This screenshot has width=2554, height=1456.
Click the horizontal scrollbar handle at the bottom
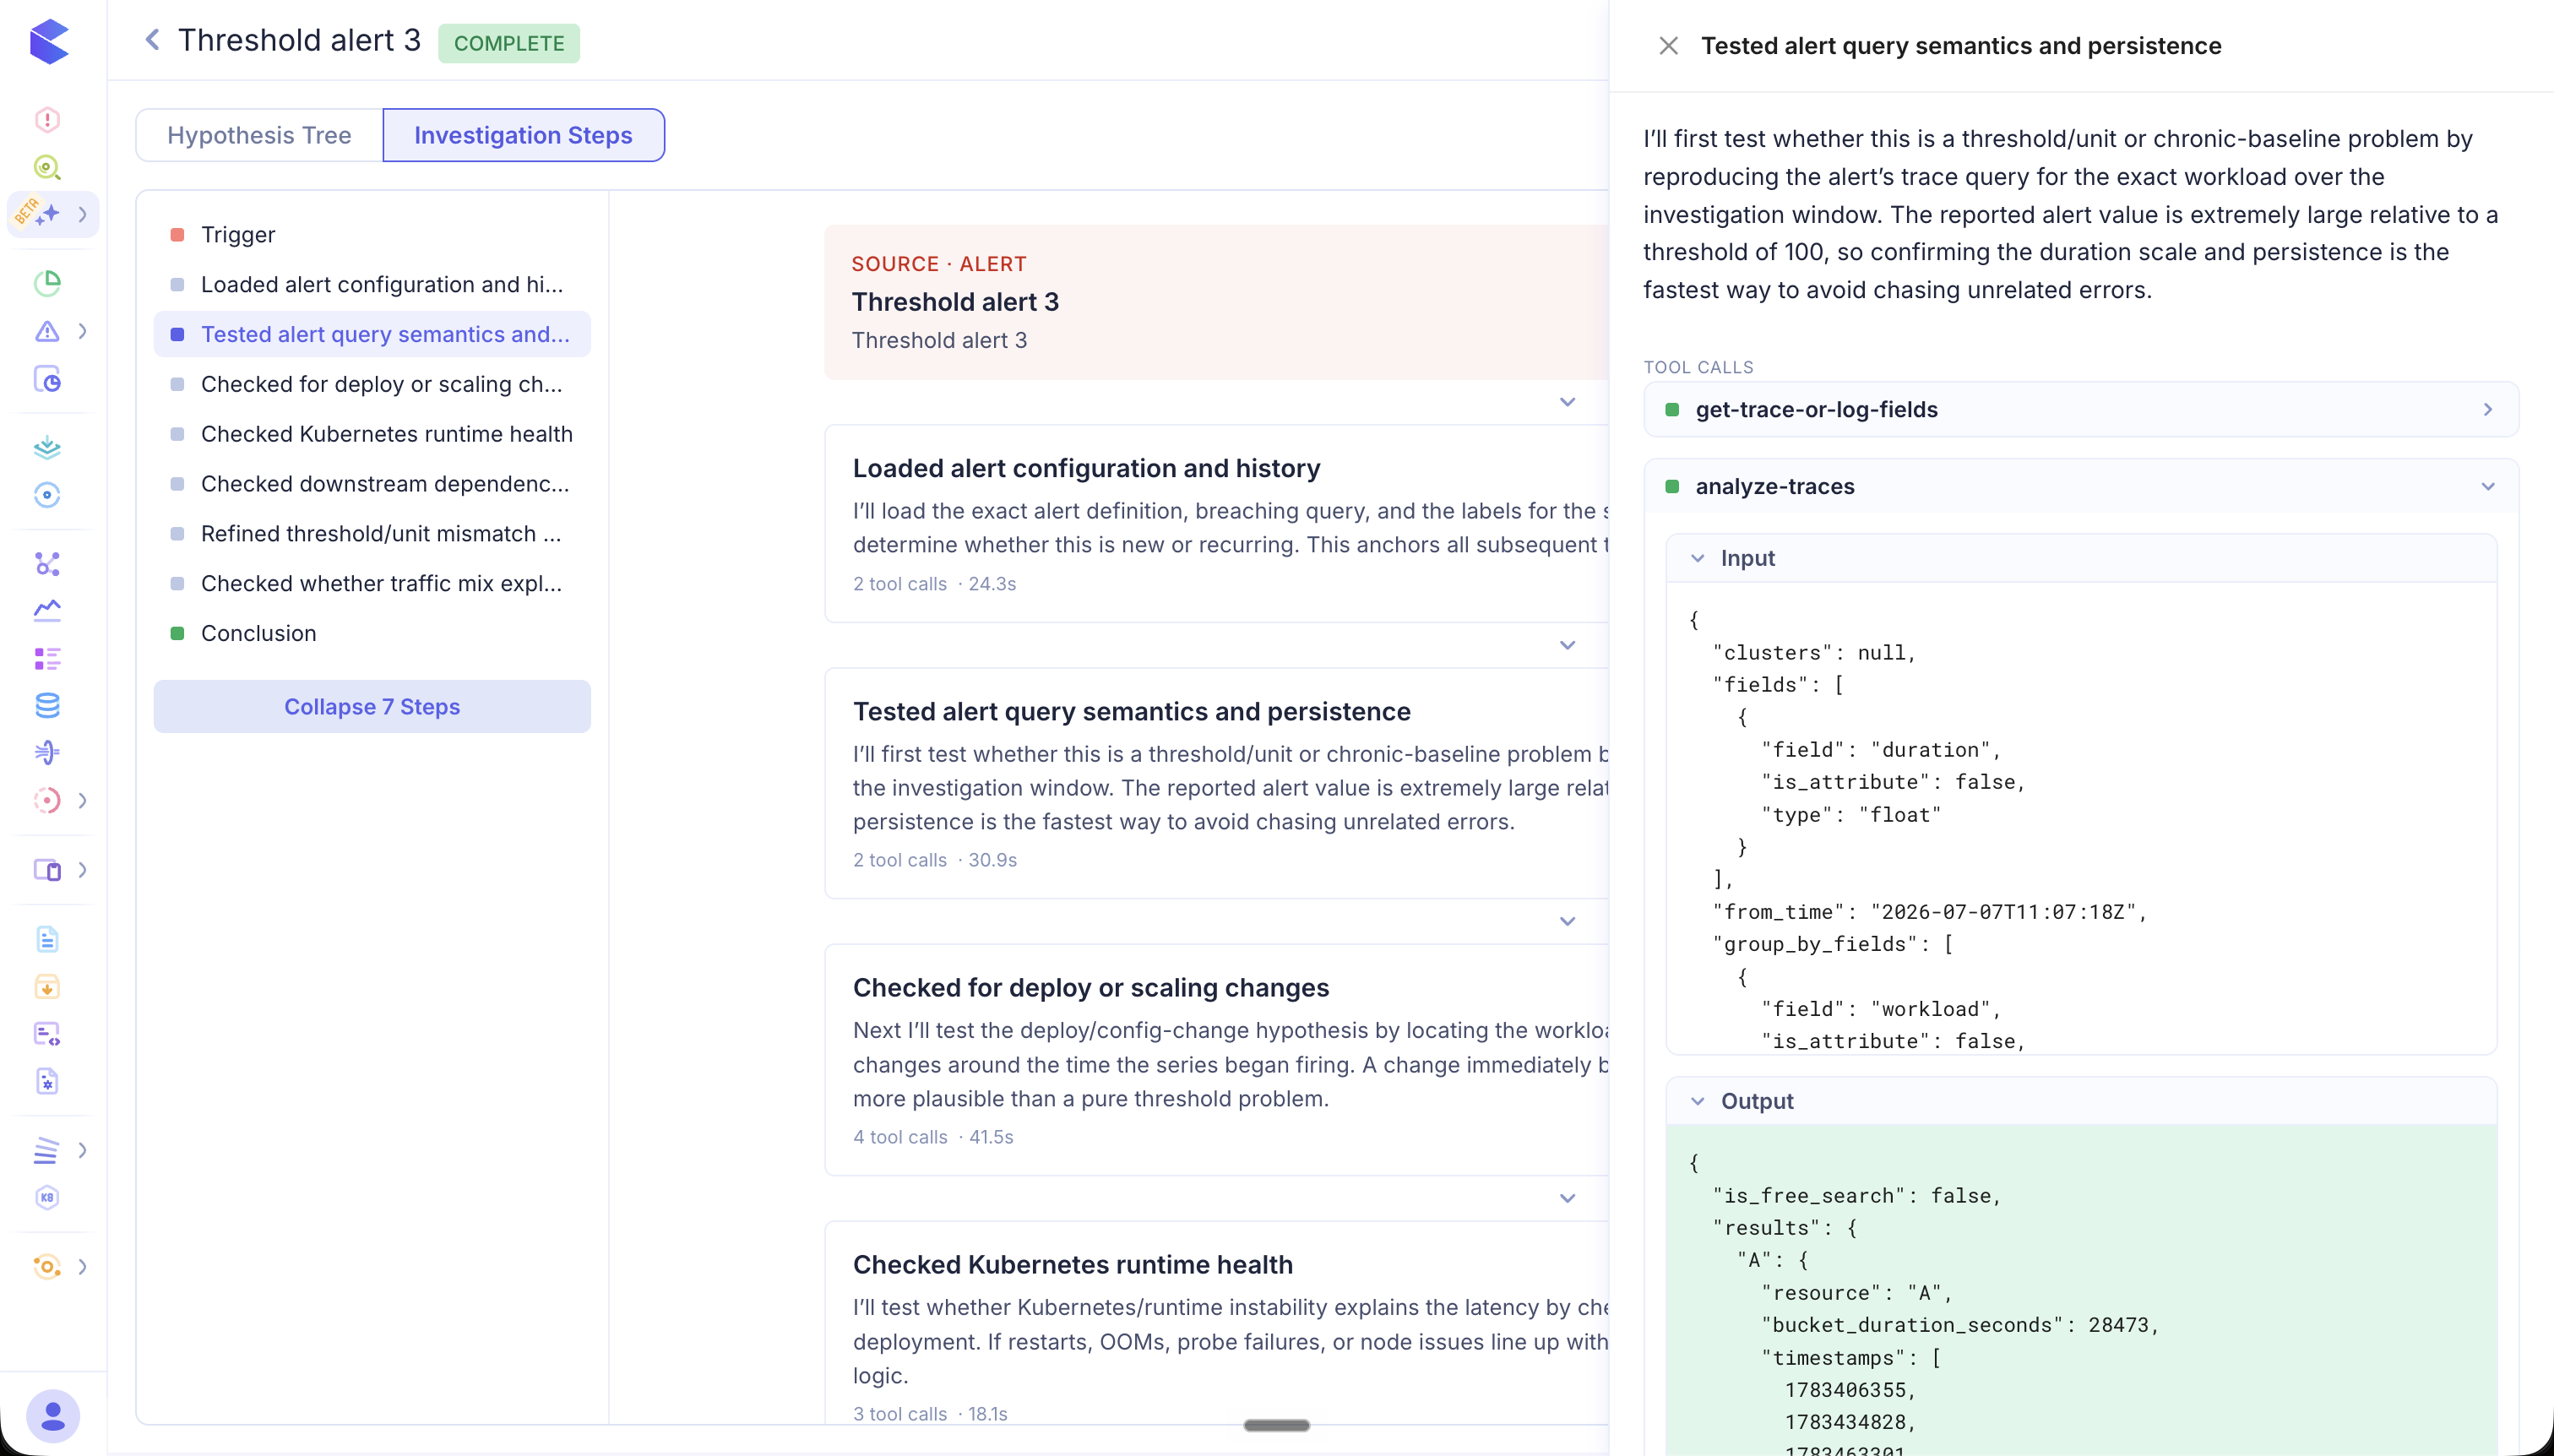tap(1276, 1425)
